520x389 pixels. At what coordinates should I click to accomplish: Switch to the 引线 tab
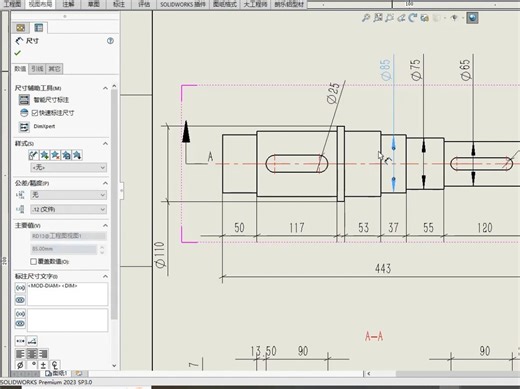[37, 69]
